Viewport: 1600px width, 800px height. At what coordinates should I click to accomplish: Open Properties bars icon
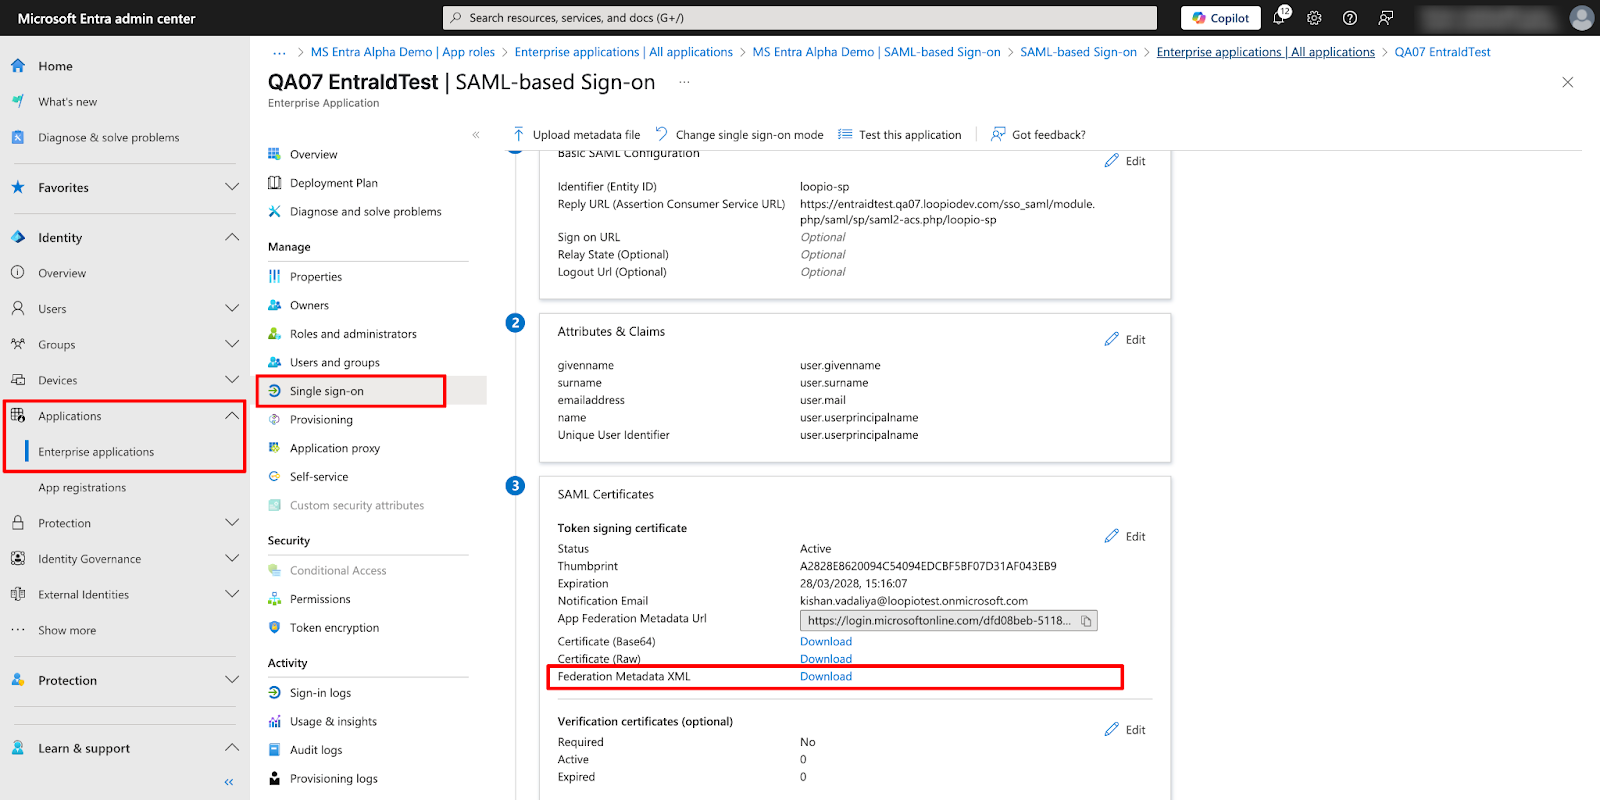click(274, 277)
